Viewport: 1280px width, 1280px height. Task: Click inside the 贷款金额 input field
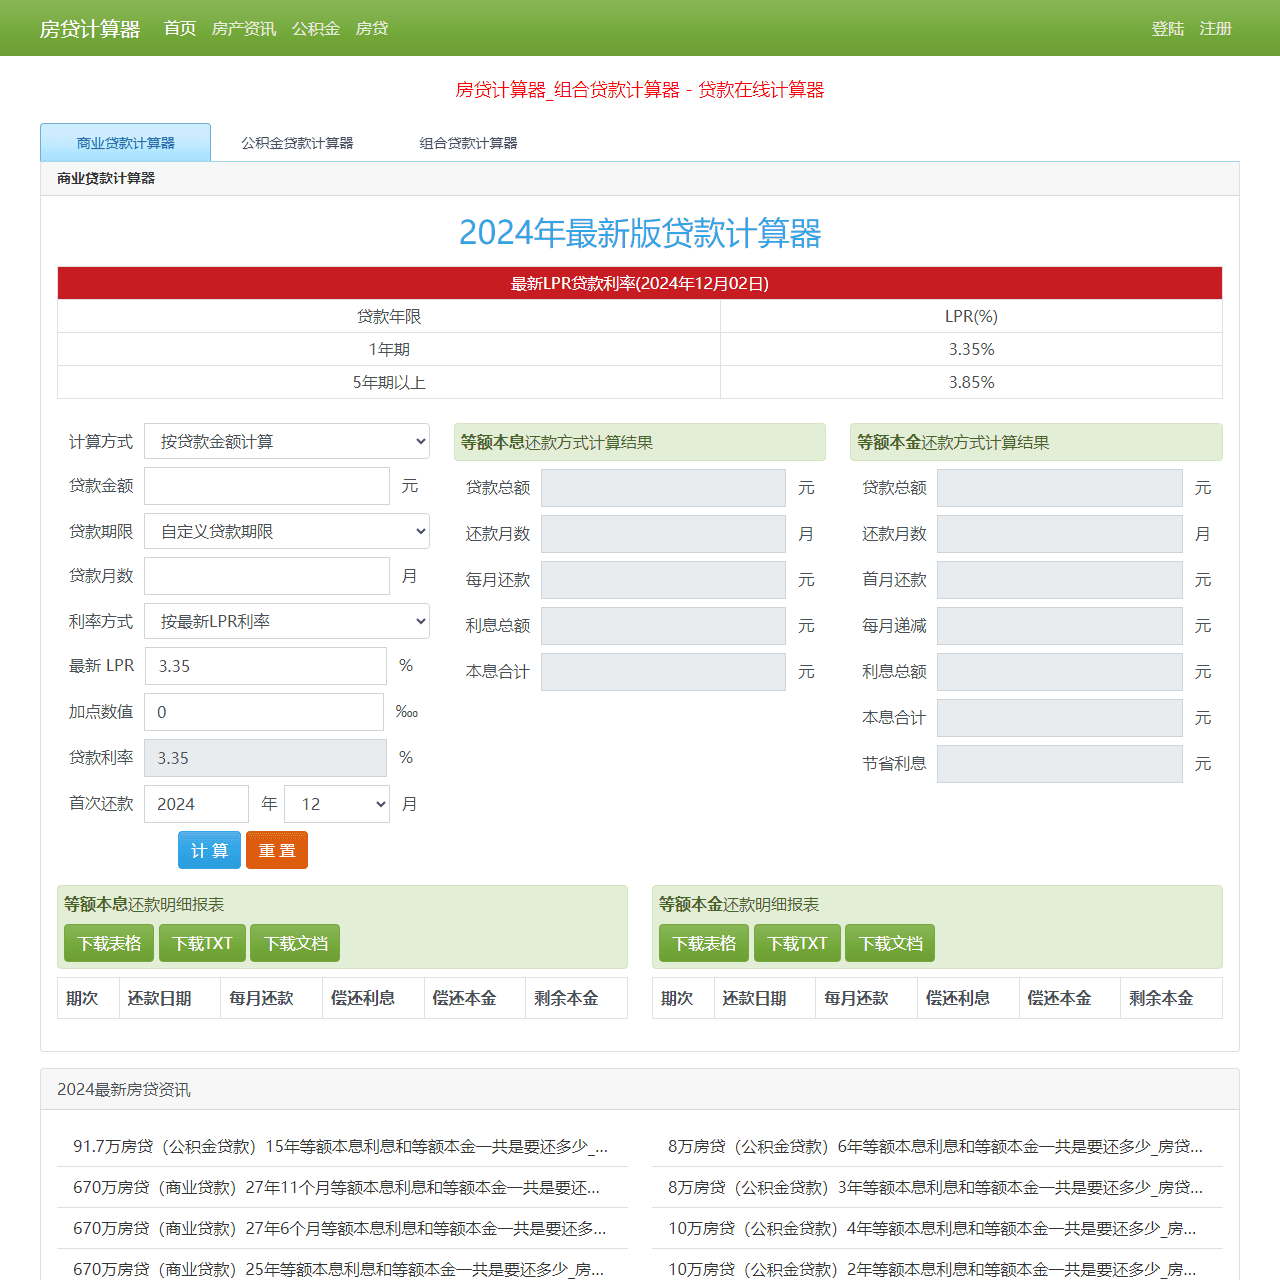point(266,486)
